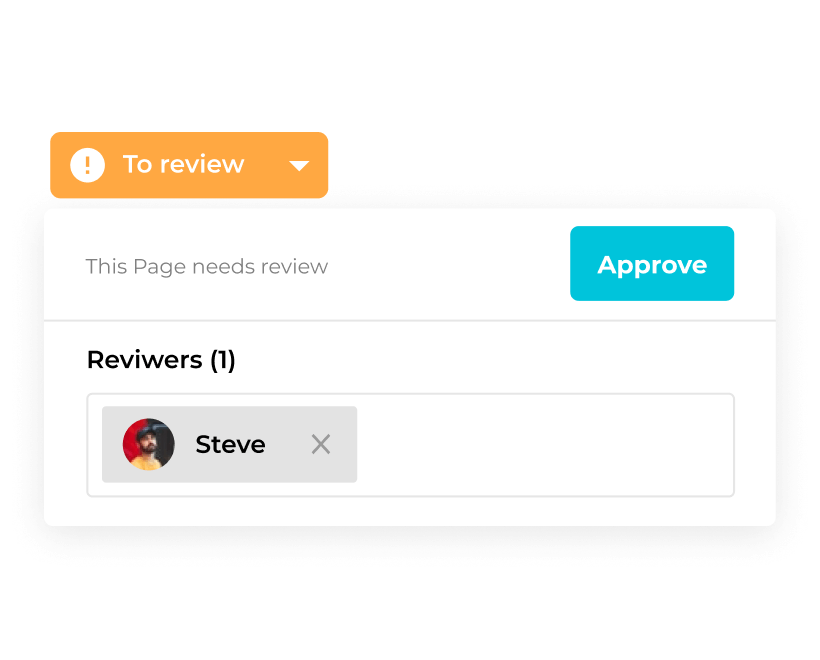
Task: Open the bearded man's photo thumbnail
Action: (149, 444)
